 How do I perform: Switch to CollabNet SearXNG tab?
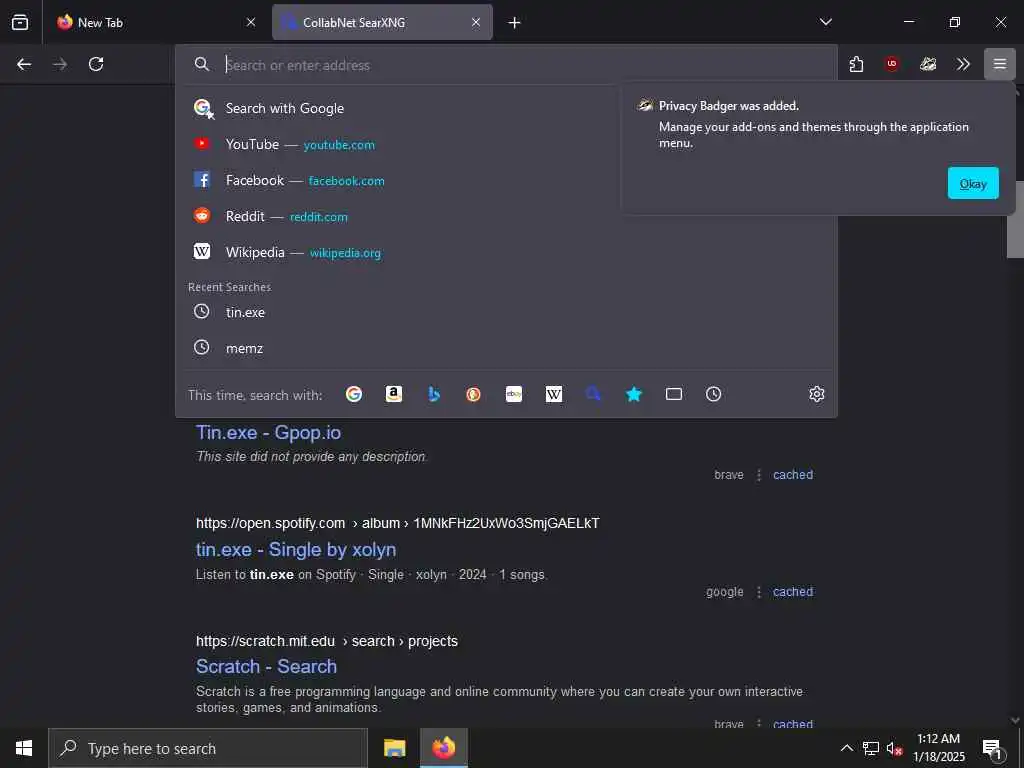(383, 22)
